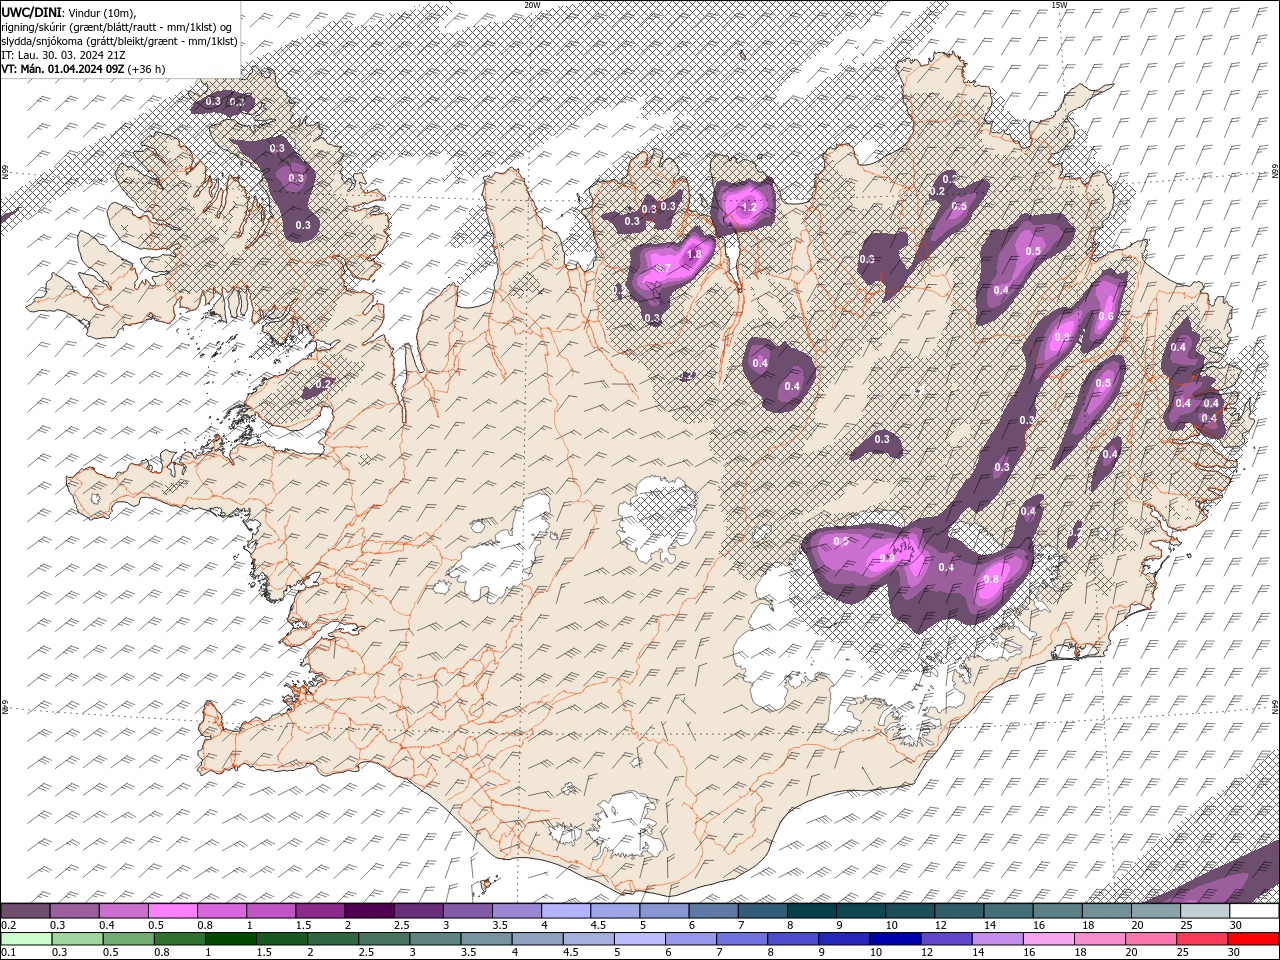The width and height of the screenshot is (1280, 960).
Task: Pick the snow scale swatch between 1.5 and 2
Action: [x=320, y=910]
